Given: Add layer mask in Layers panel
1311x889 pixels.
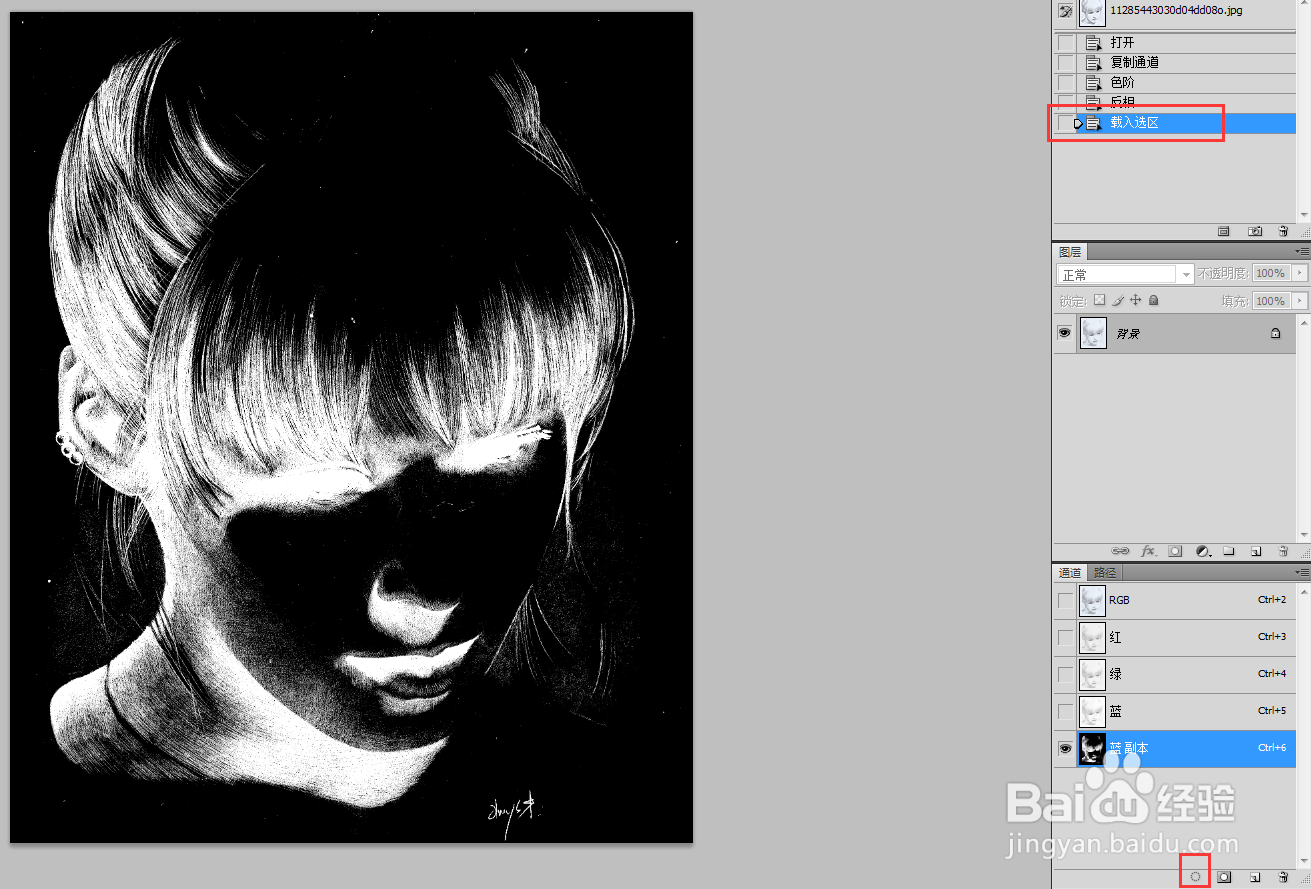Looking at the screenshot, I should [x=1175, y=551].
